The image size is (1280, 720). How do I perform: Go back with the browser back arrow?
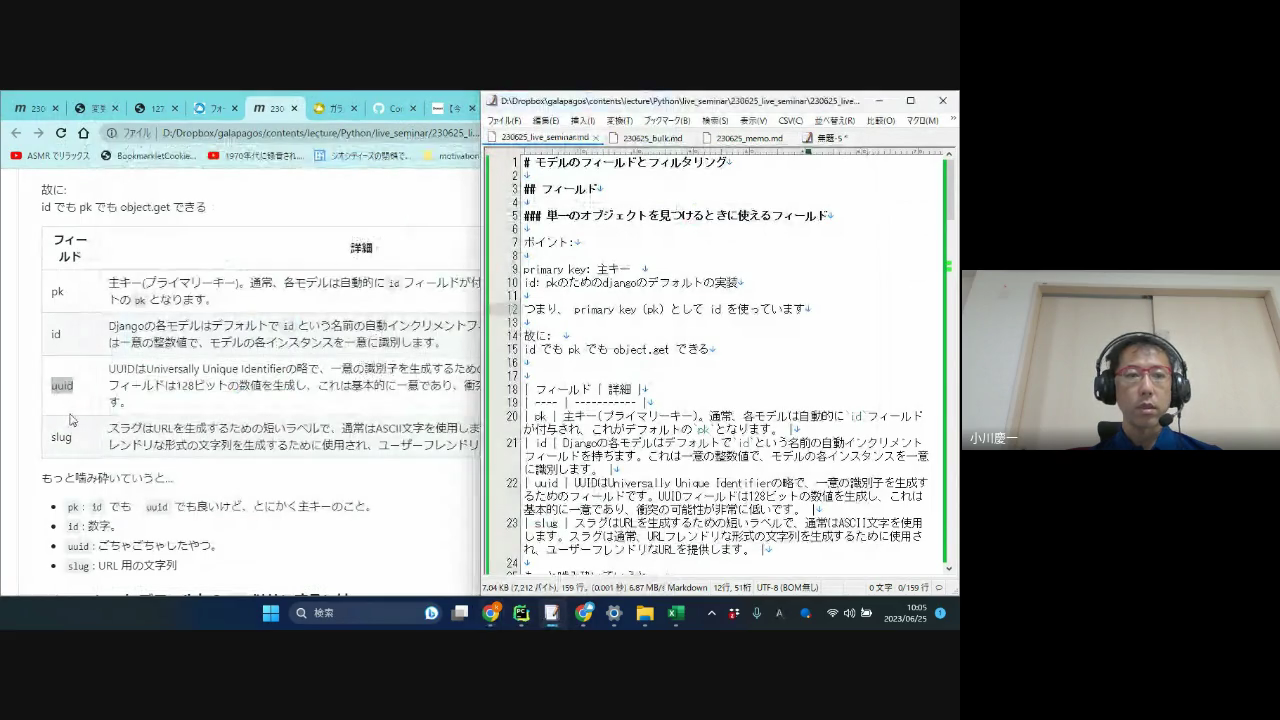pyautogui.click(x=16, y=133)
